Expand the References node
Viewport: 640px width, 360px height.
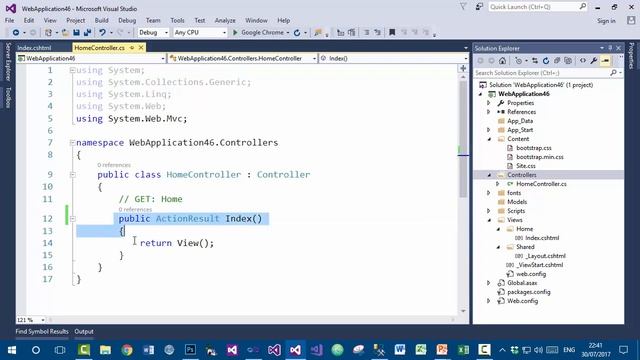click(489, 112)
